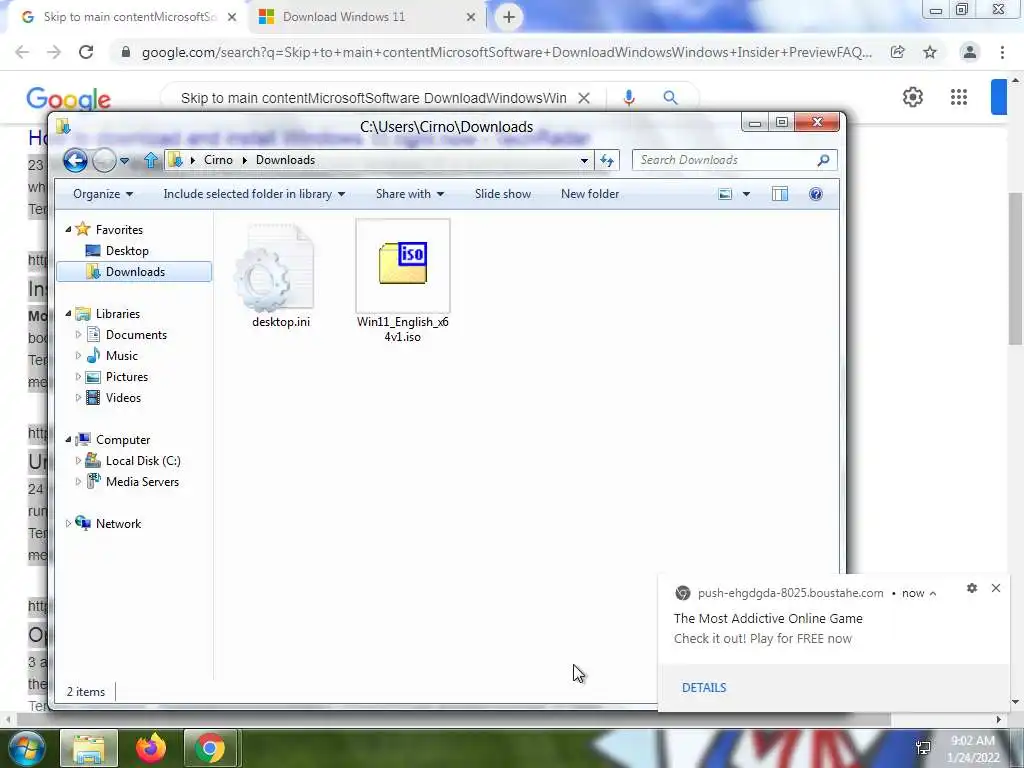The width and height of the screenshot is (1024, 768).
Task: Bookmark this page with star
Action: click(930, 52)
